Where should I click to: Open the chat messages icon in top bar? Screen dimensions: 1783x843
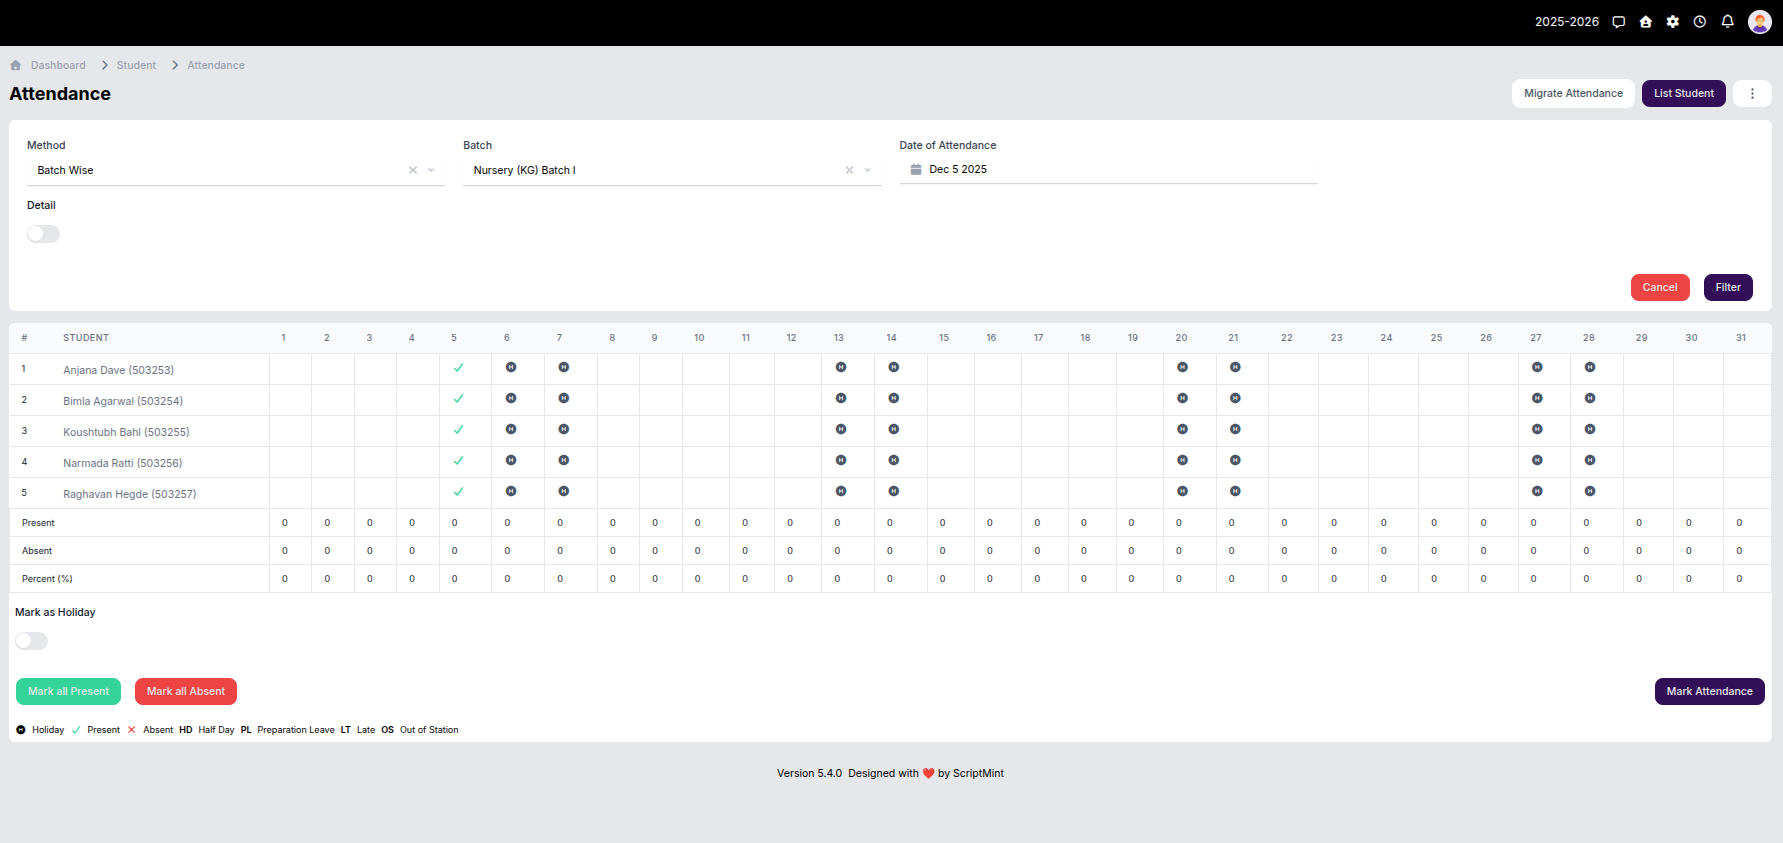coord(1618,22)
